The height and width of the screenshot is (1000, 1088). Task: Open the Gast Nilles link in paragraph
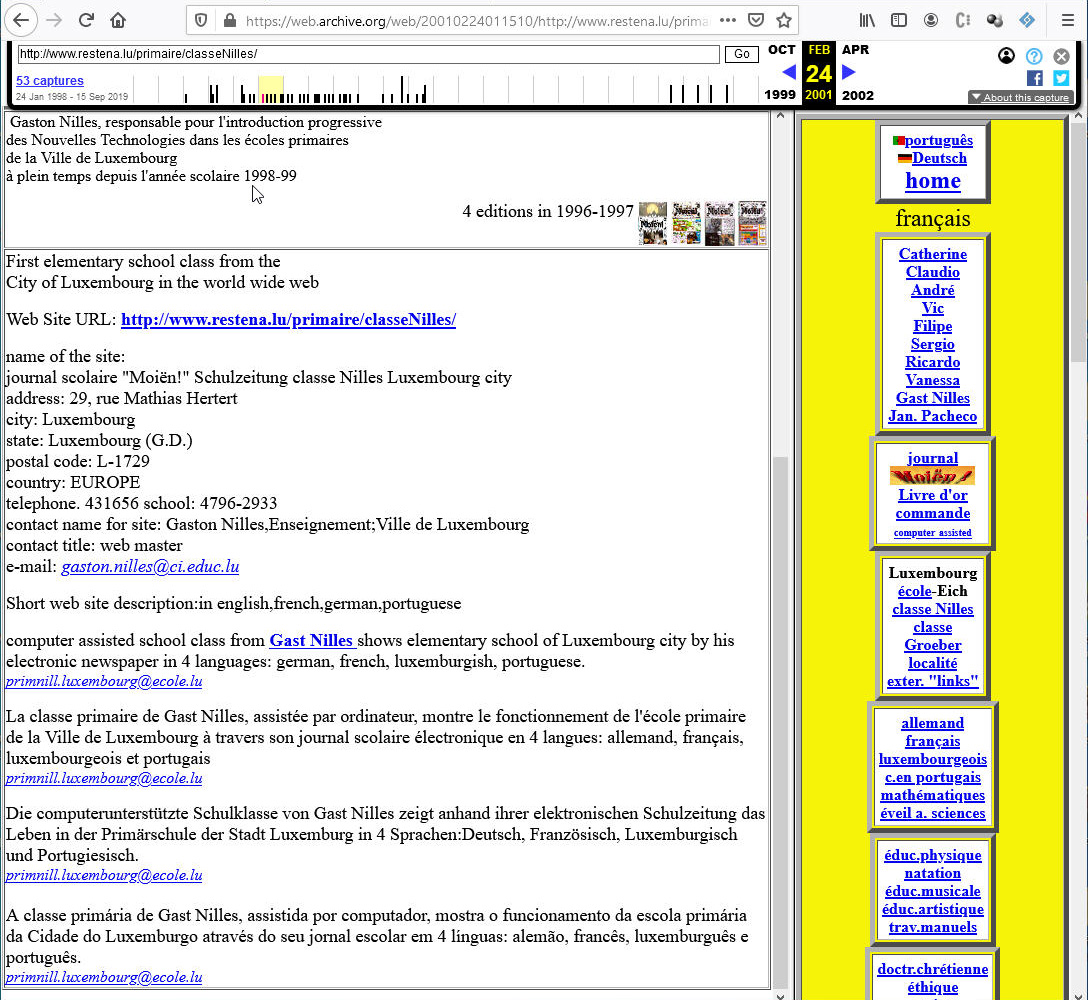(x=312, y=640)
